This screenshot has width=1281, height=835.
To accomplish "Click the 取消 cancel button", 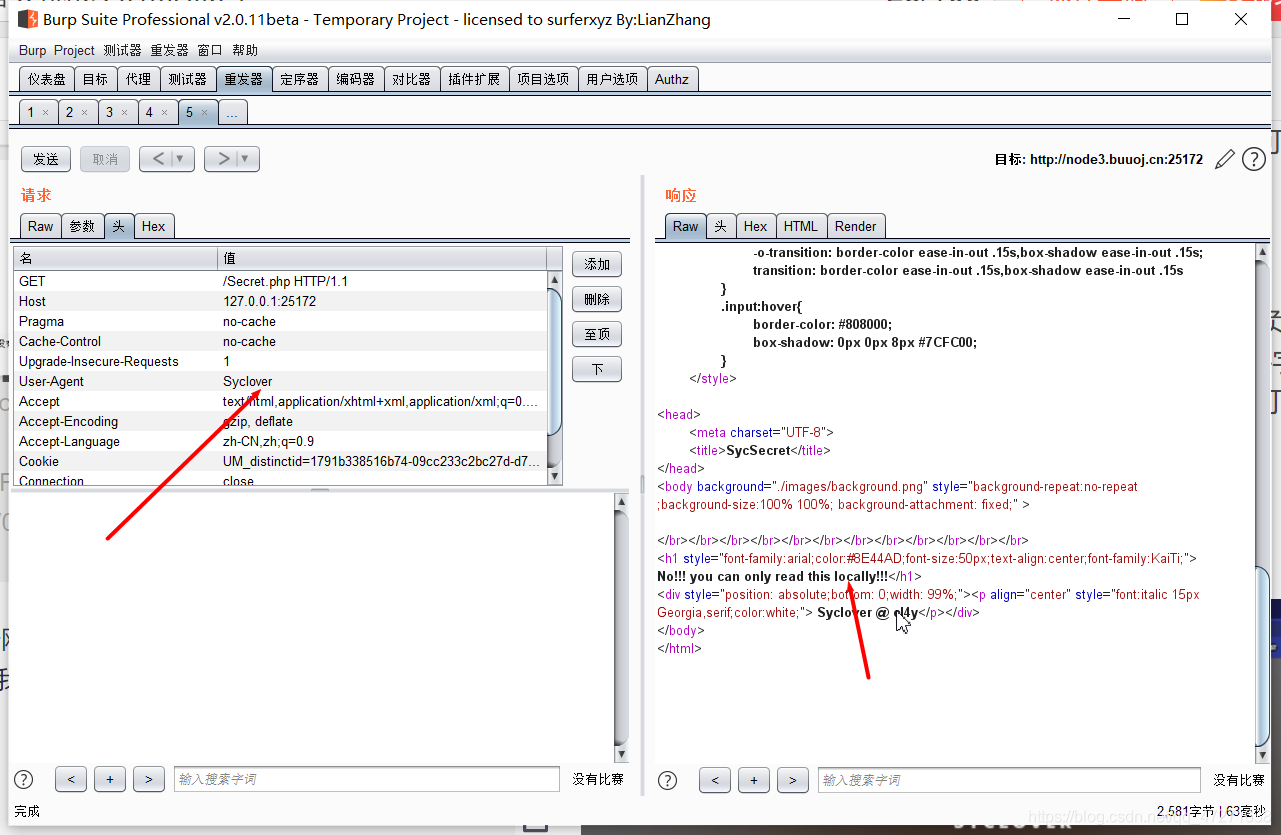I will (105, 159).
